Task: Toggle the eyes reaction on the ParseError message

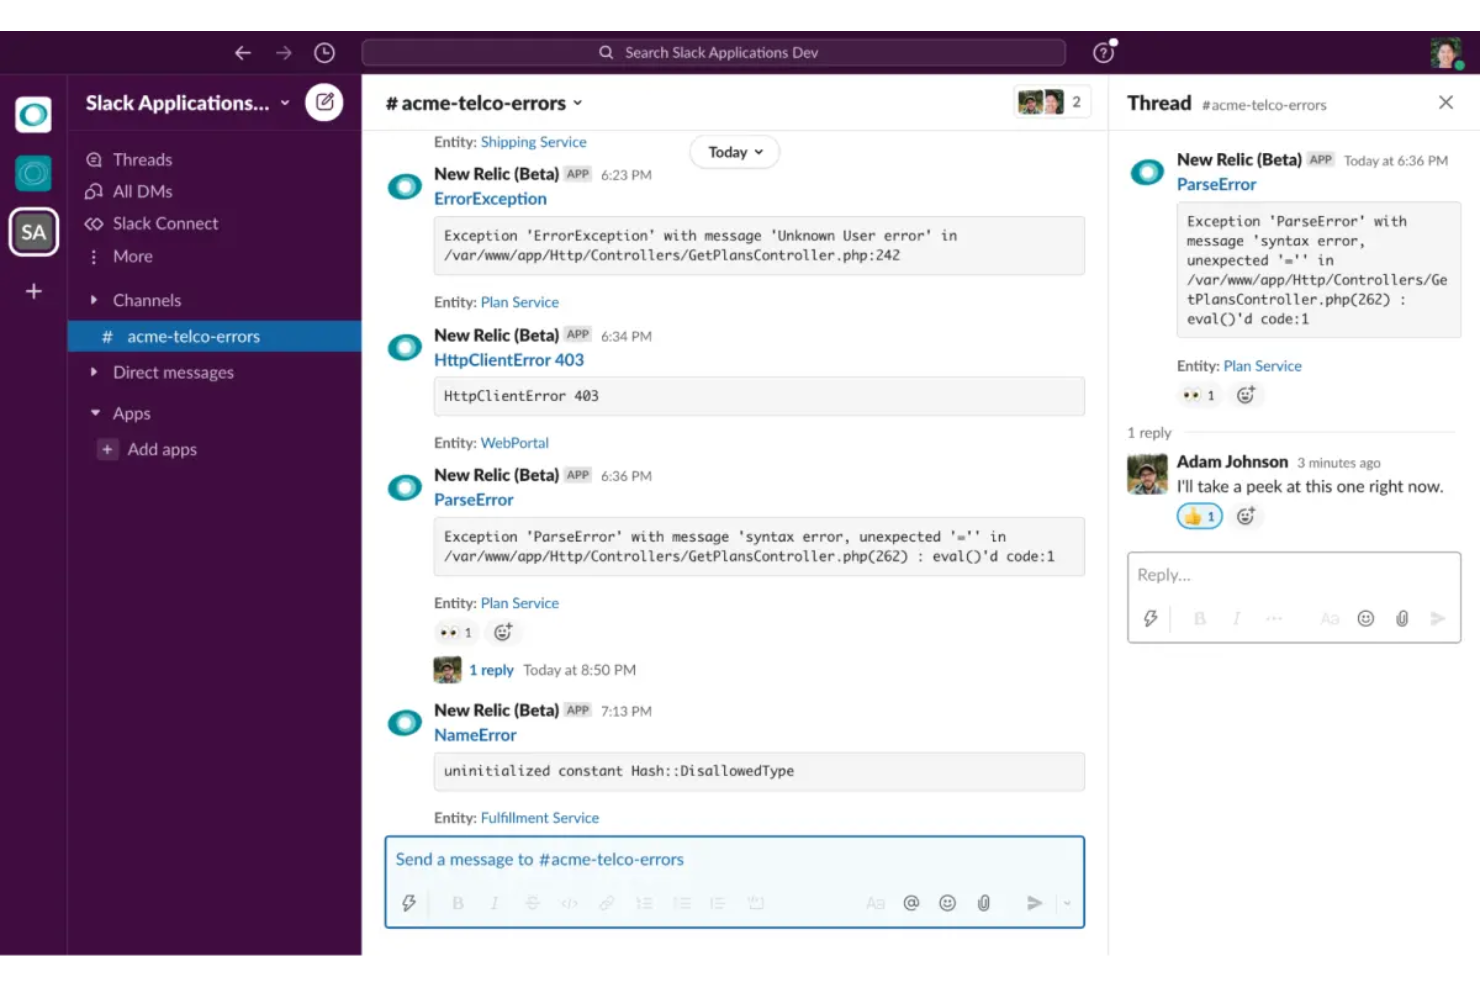Action: (x=455, y=632)
